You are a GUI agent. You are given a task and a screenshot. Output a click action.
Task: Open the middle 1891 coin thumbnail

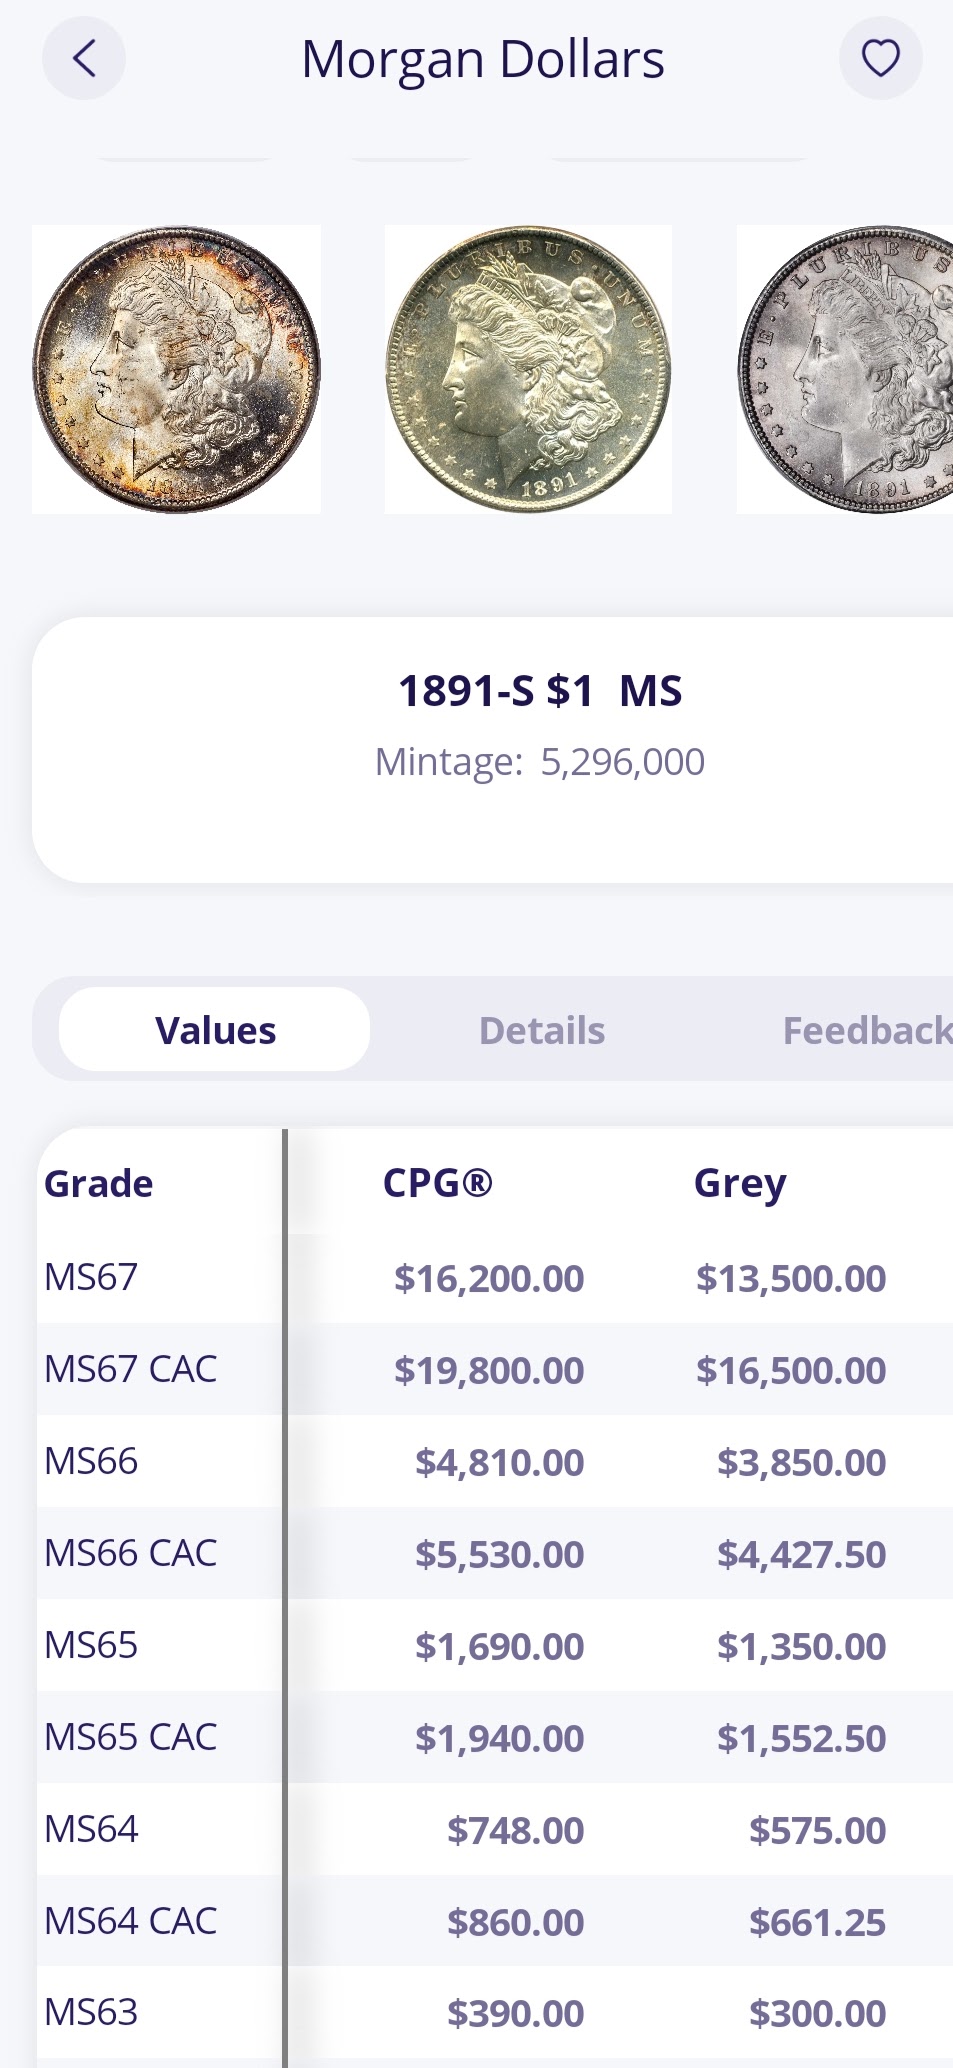coord(528,369)
